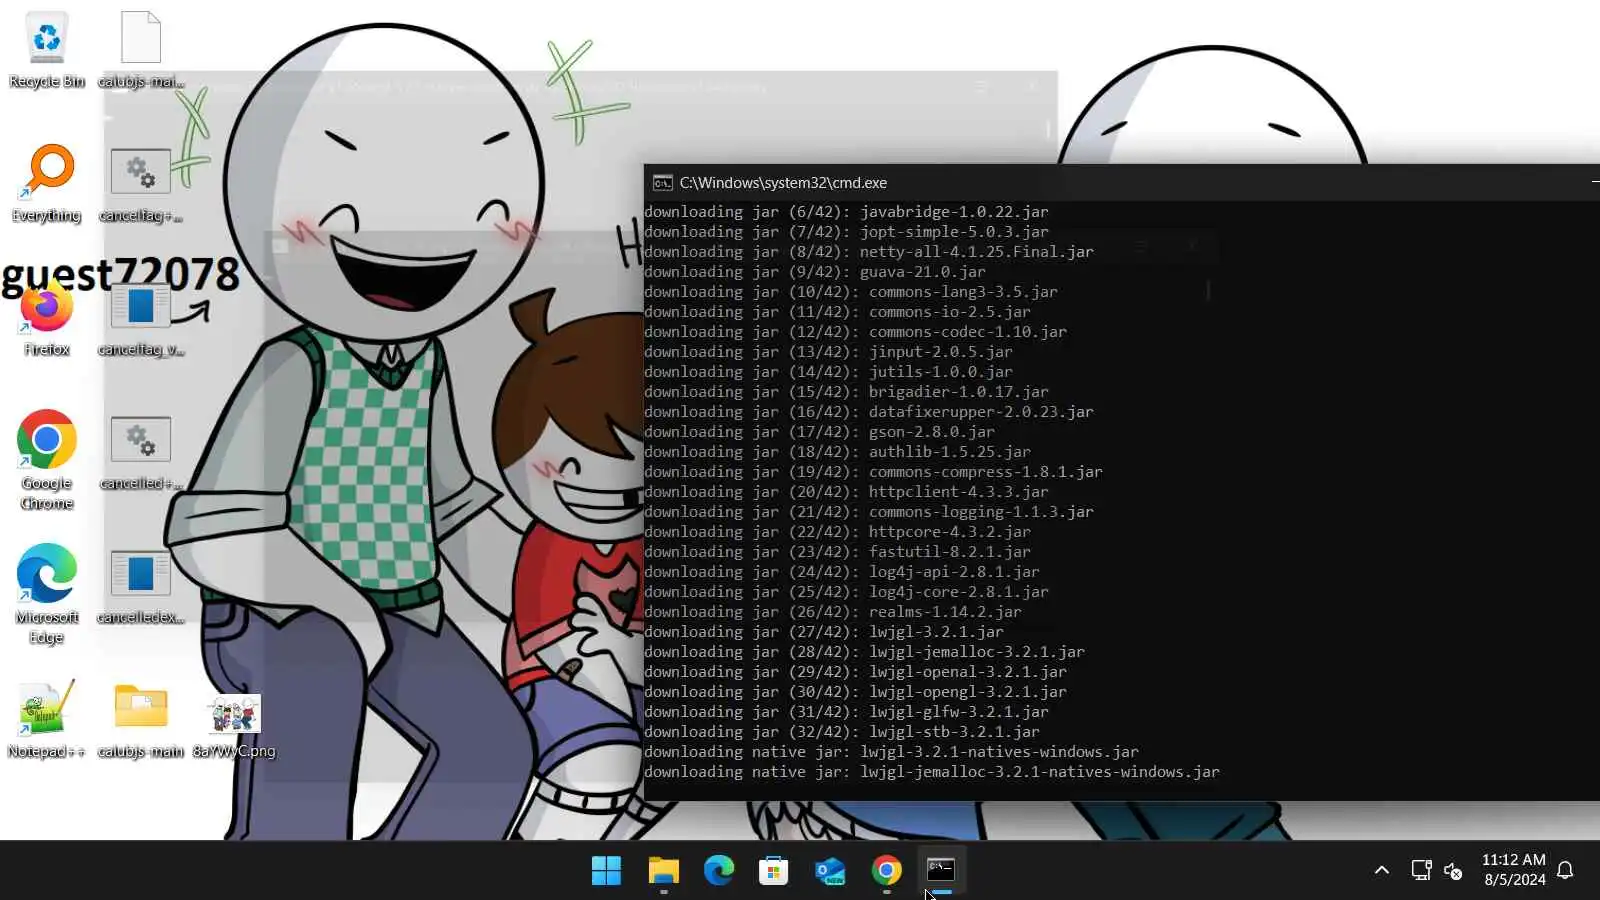Open the Windows Start menu
Screen dimensions: 1600x900
(606, 871)
